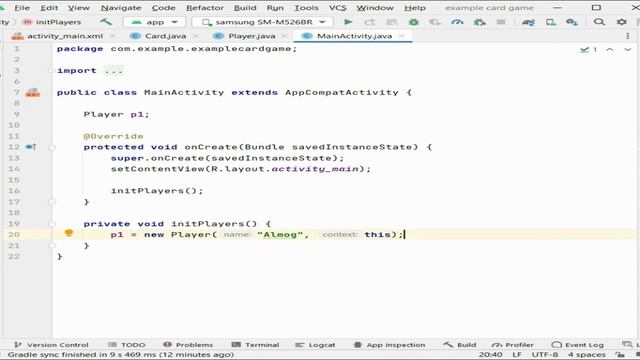This screenshot has width=640, height=360.
Task: Open the View menu
Action: click(79, 8)
